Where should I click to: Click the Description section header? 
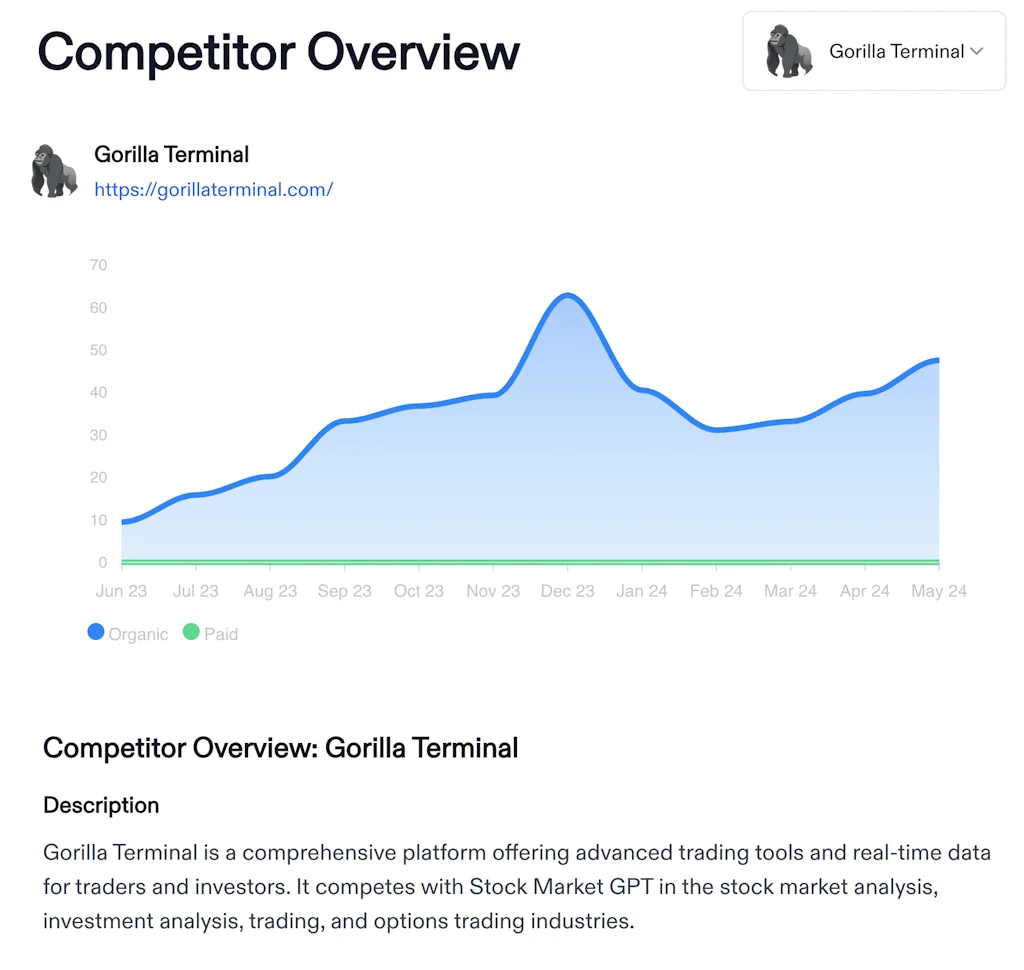[x=101, y=805]
